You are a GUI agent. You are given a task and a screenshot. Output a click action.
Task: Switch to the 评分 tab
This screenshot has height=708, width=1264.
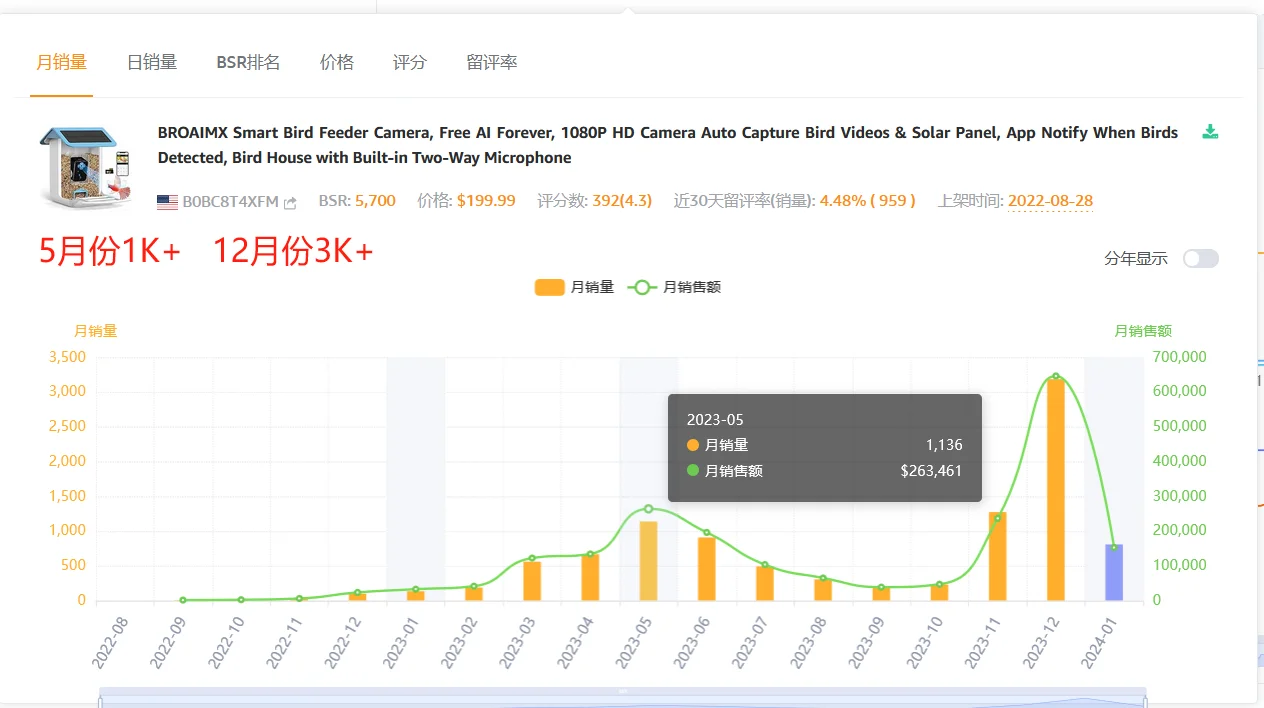pos(410,62)
